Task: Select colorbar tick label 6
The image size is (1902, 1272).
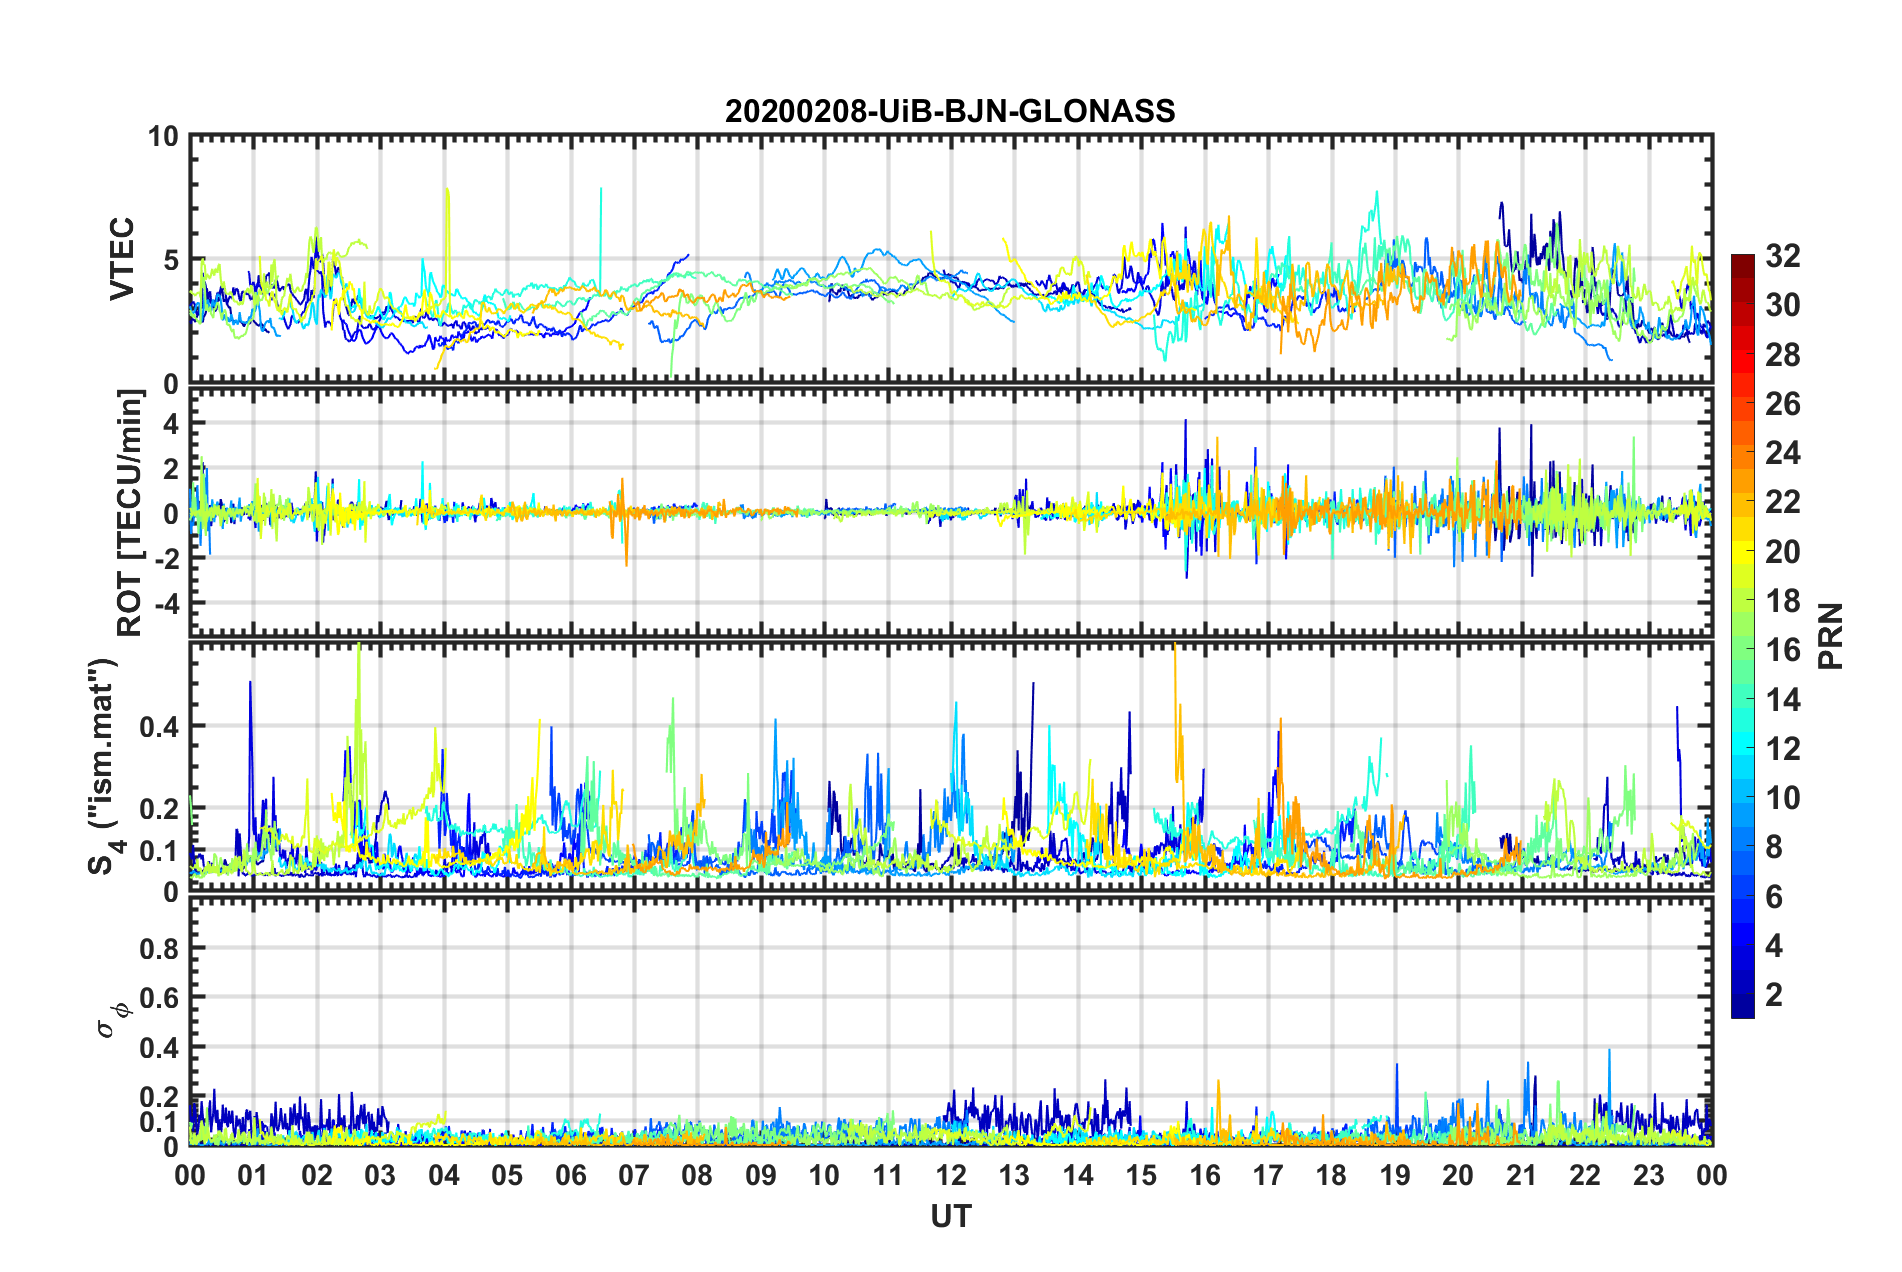Action: pos(1774,897)
